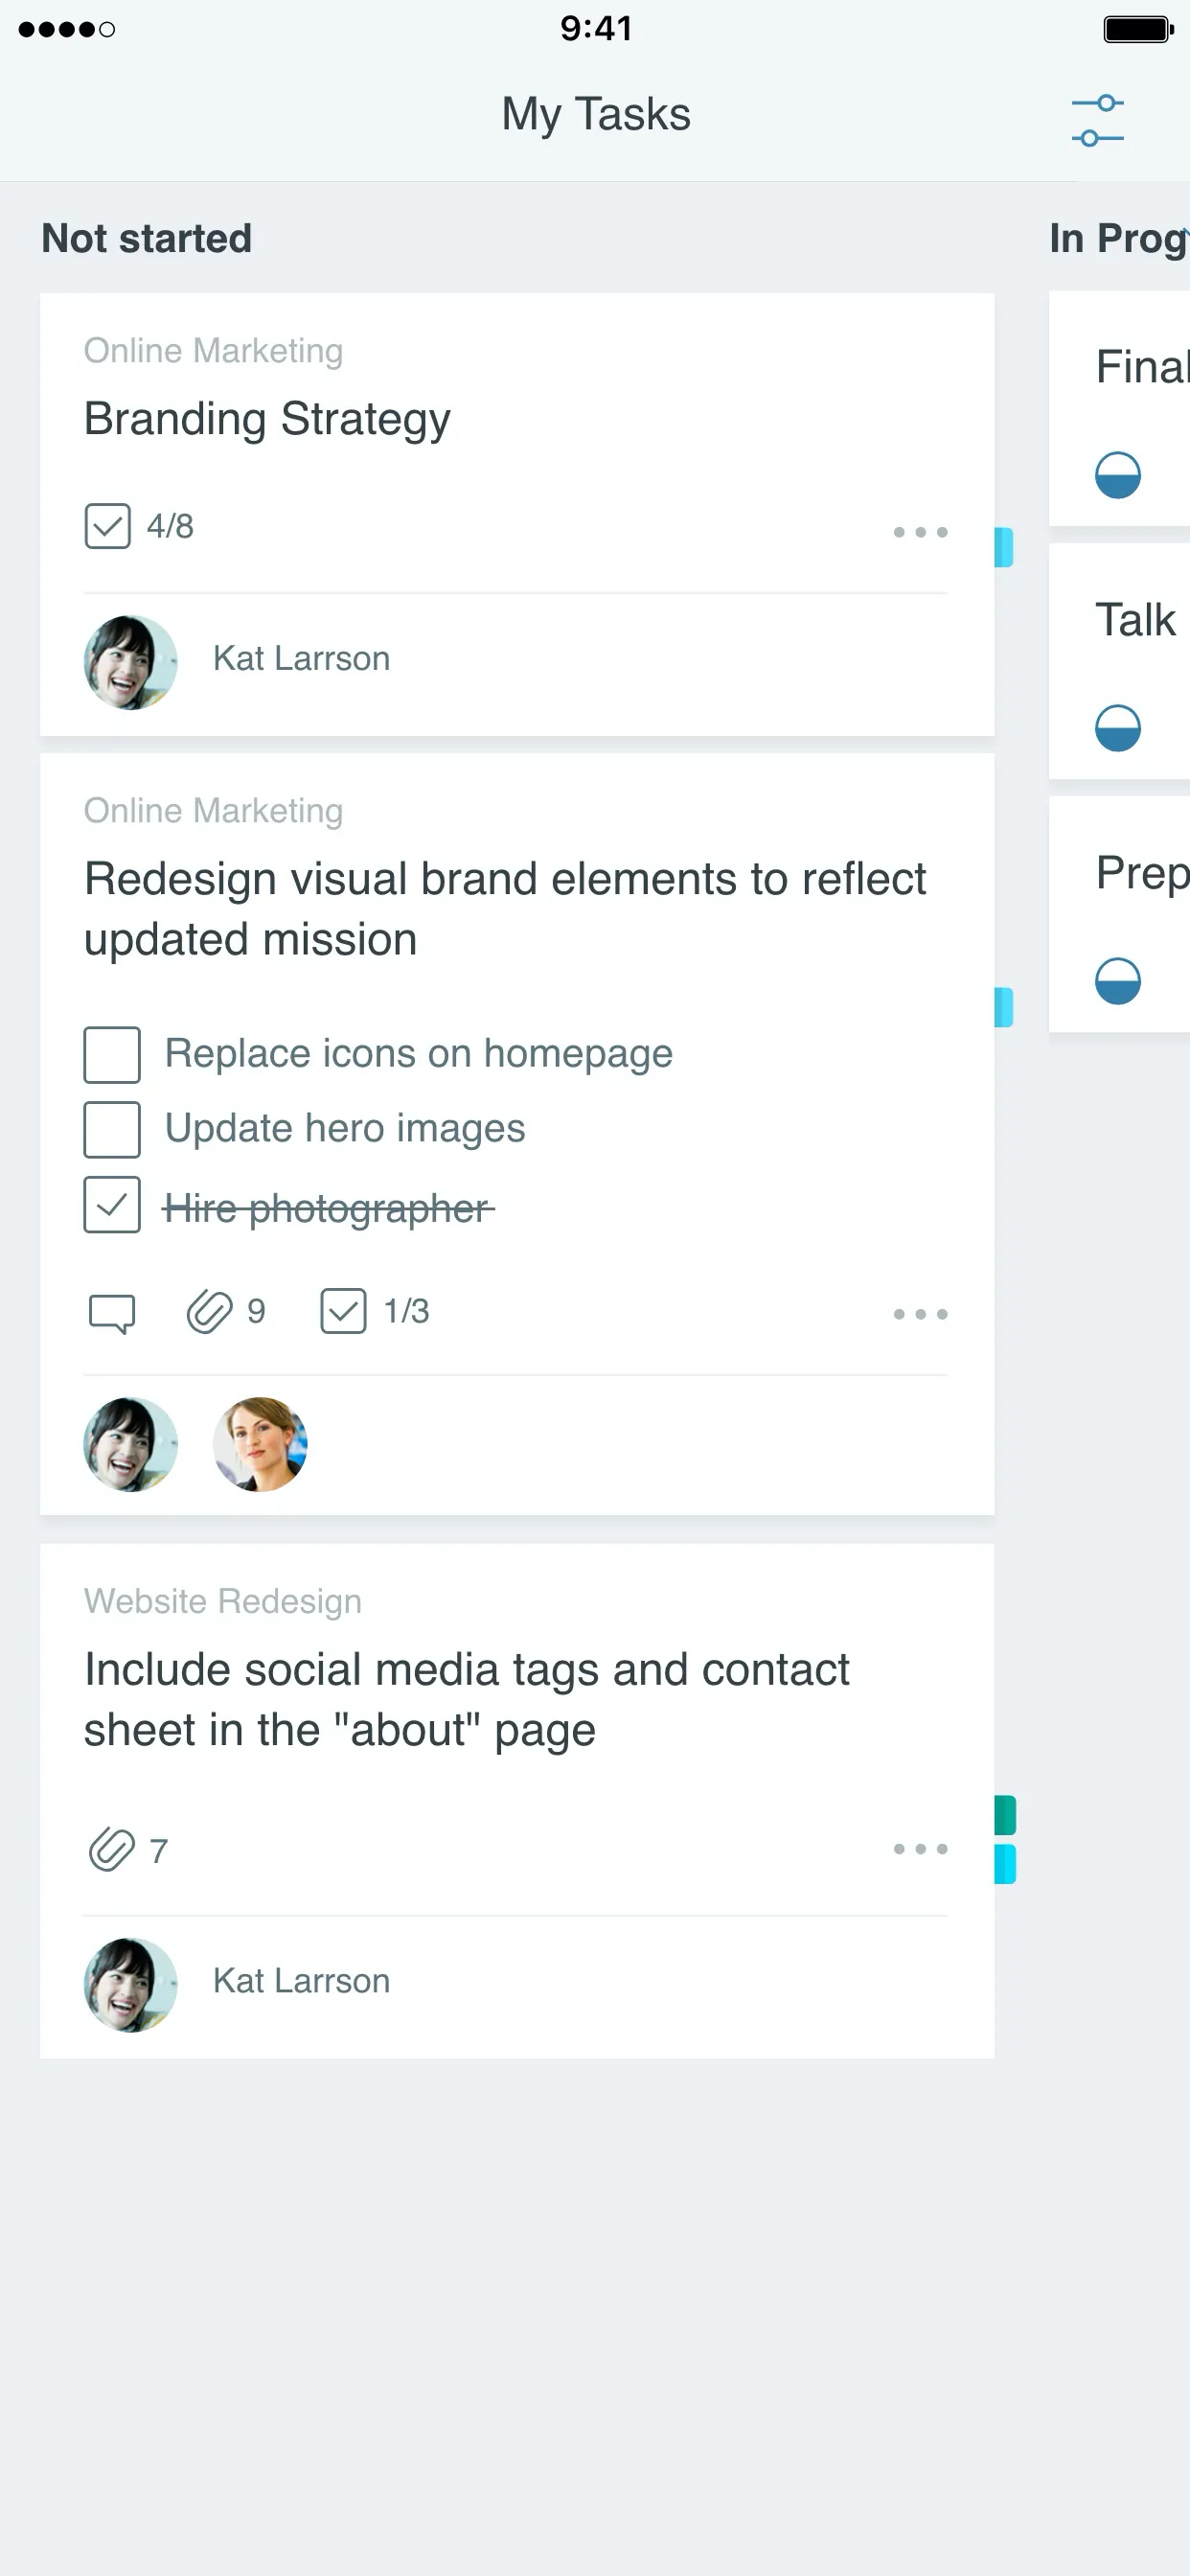Select Online Marketing label above Redesign task

click(x=213, y=811)
